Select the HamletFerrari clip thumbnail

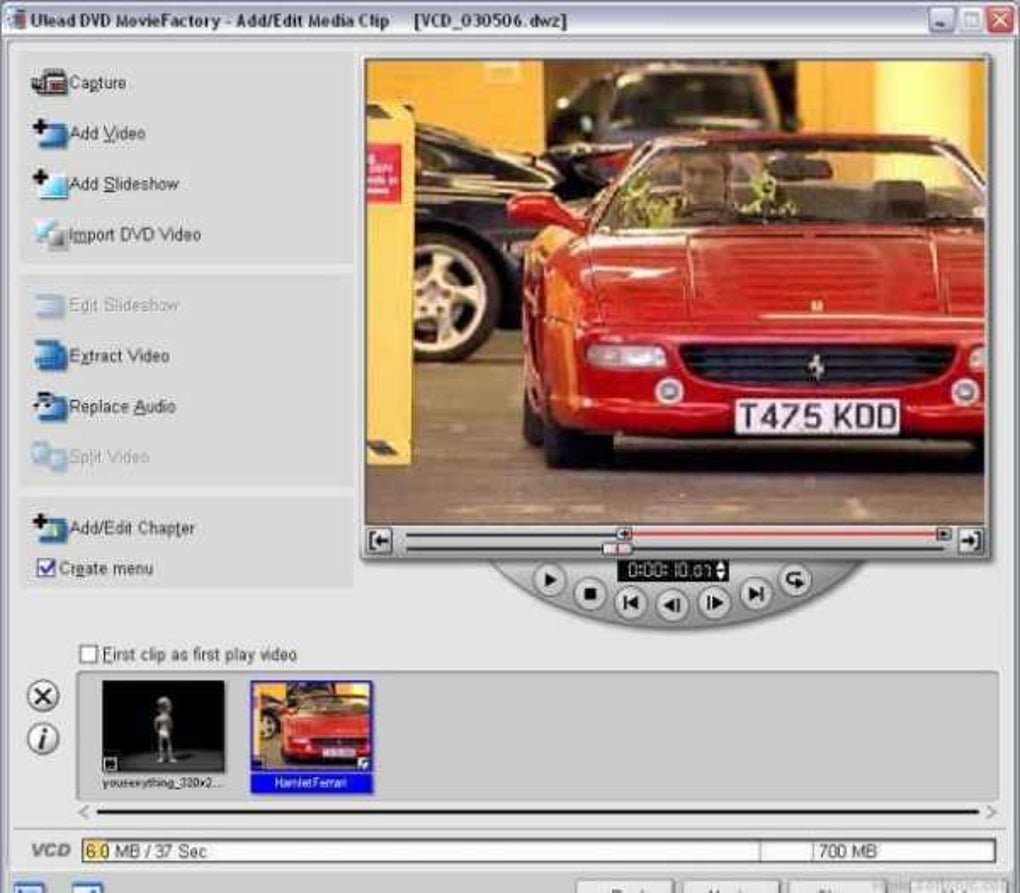[x=312, y=726]
